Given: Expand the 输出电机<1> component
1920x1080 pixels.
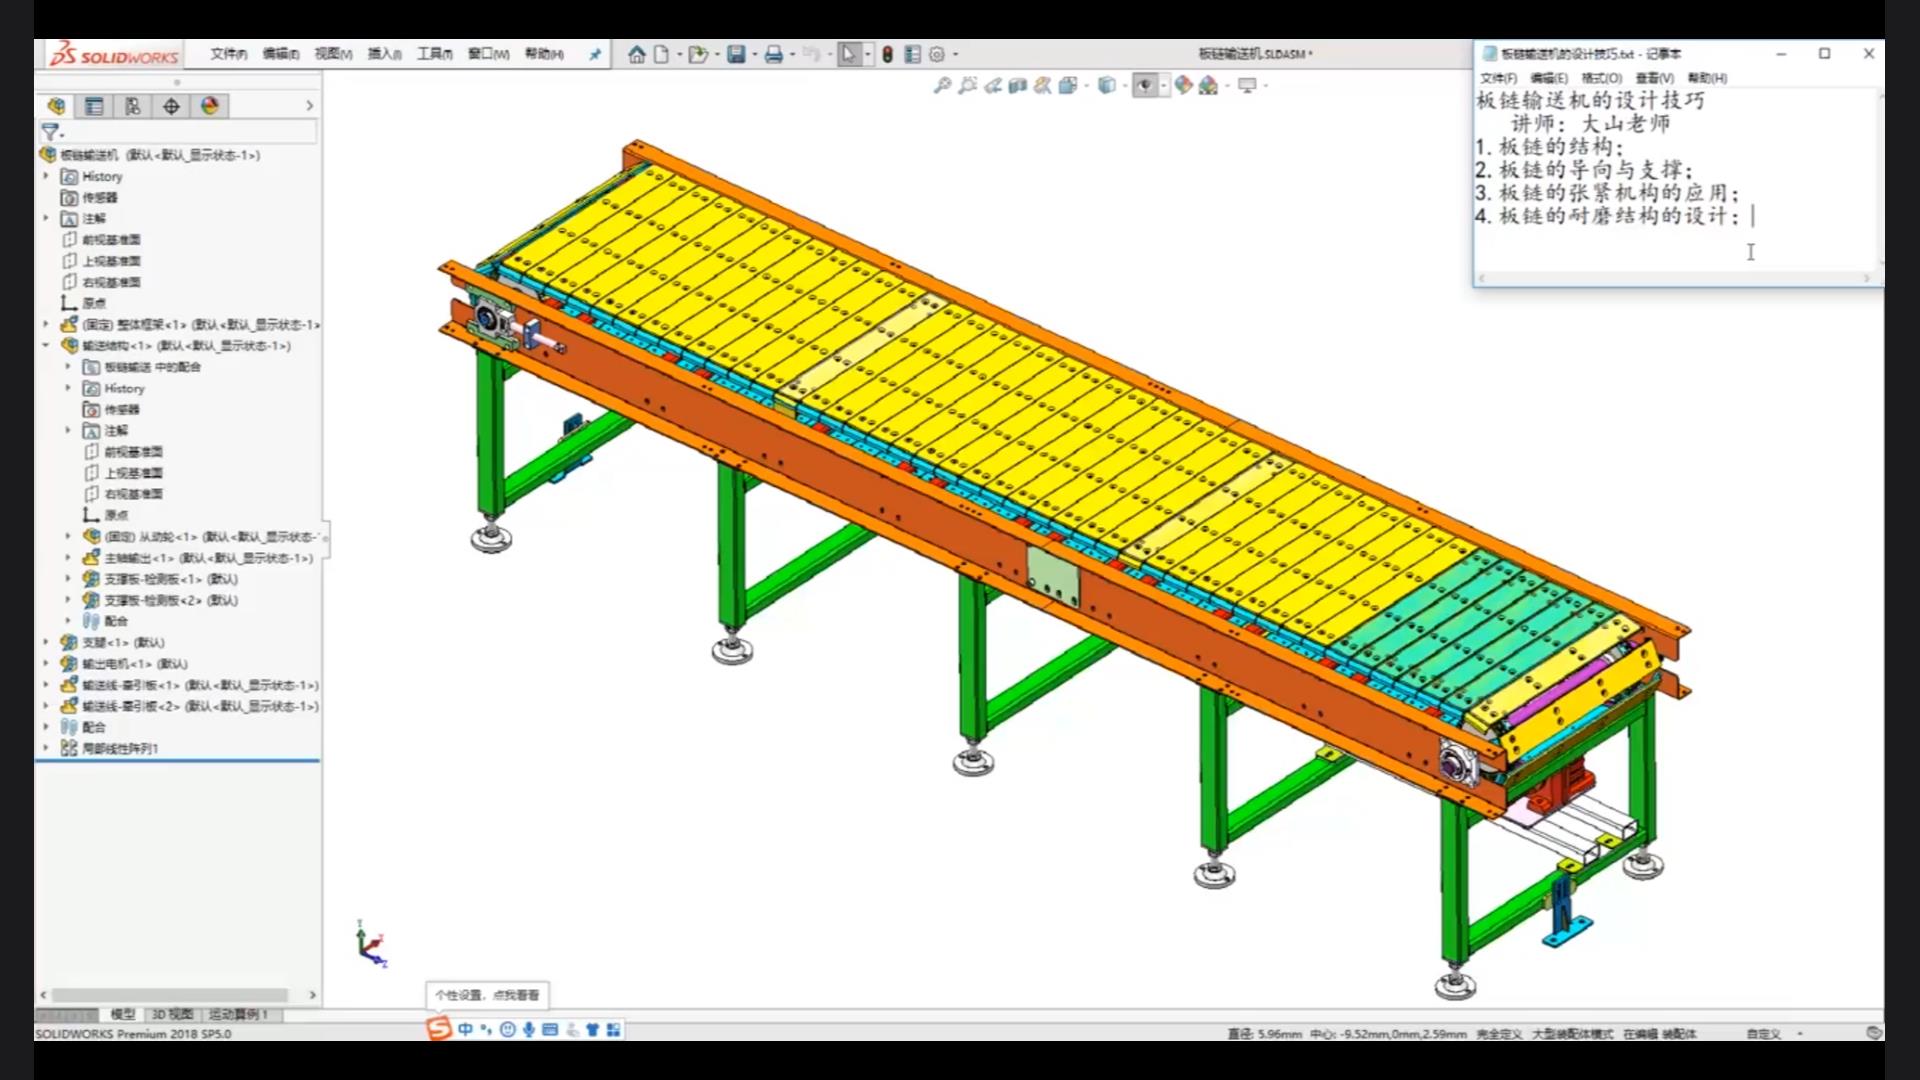Looking at the screenshot, I should click(x=46, y=663).
